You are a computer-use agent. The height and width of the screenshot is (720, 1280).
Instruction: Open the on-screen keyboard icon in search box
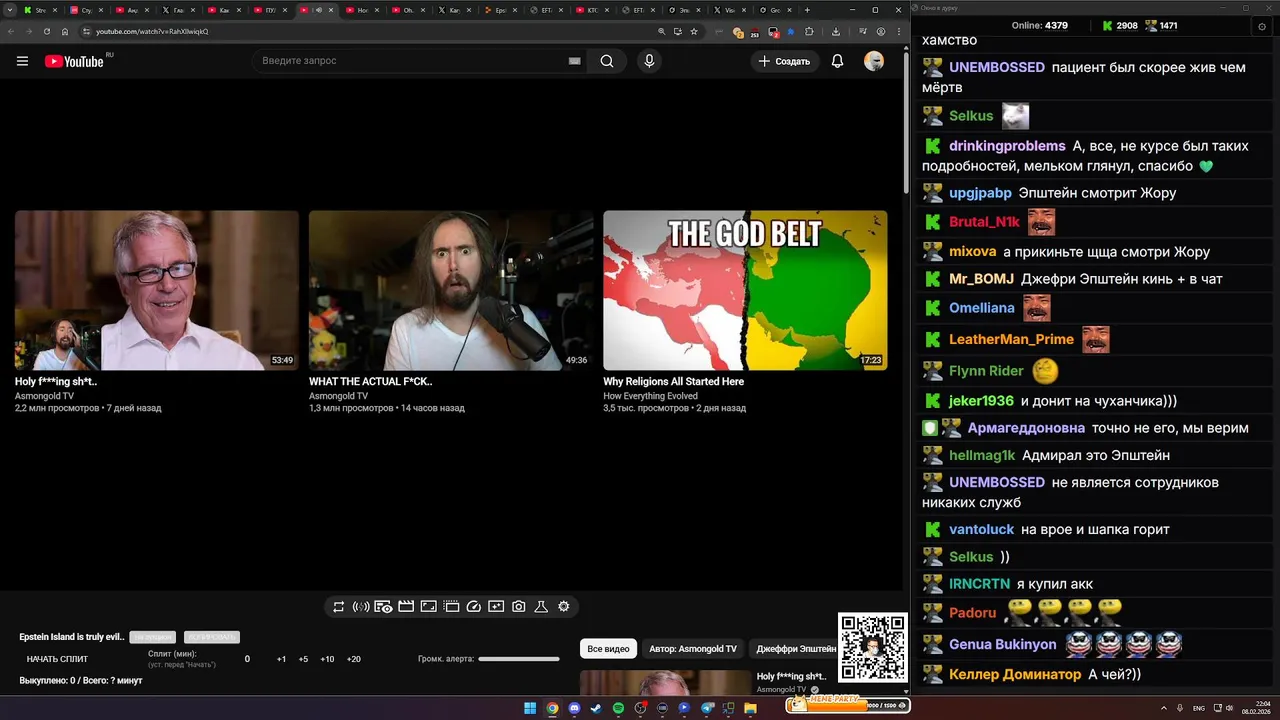pos(575,61)
